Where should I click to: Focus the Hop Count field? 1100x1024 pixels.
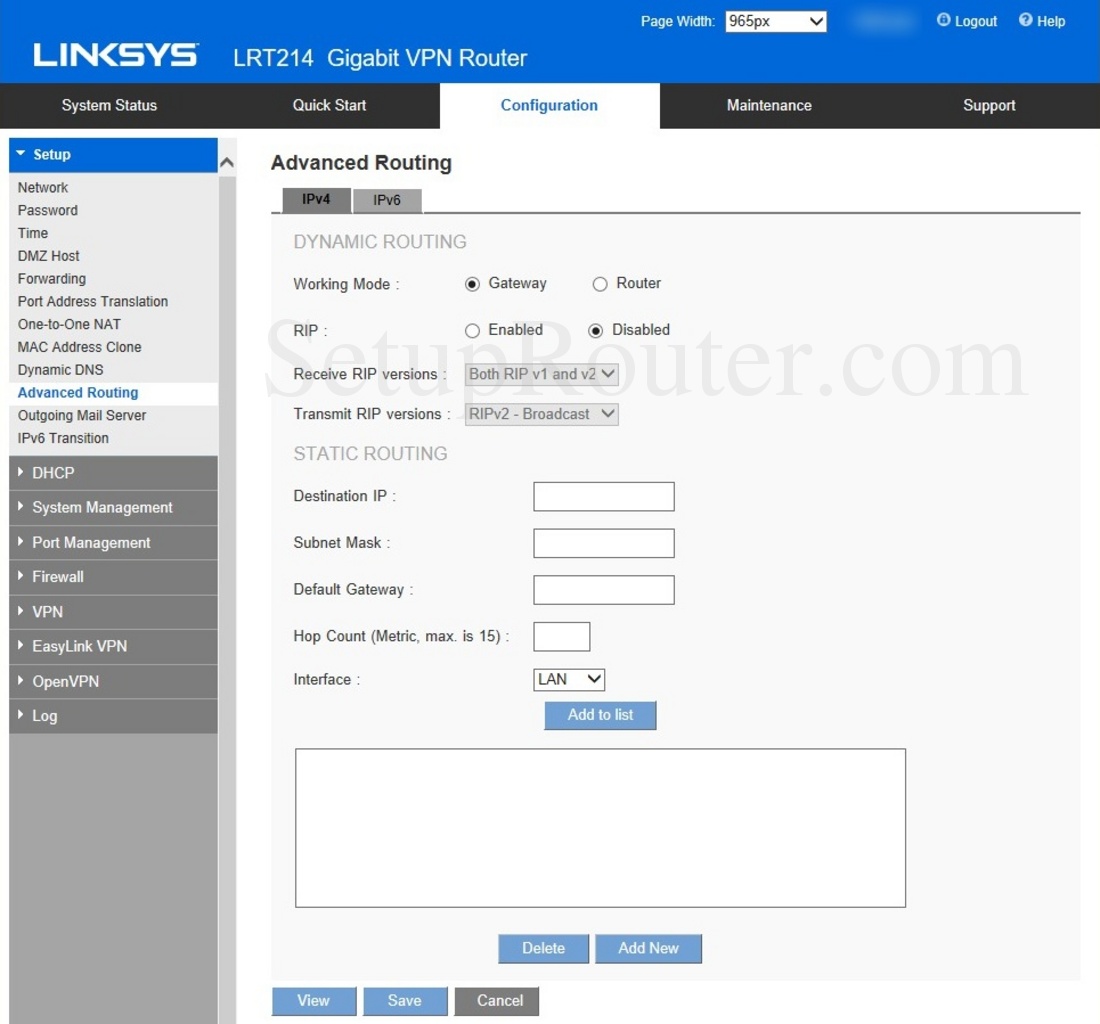[562, 637]
